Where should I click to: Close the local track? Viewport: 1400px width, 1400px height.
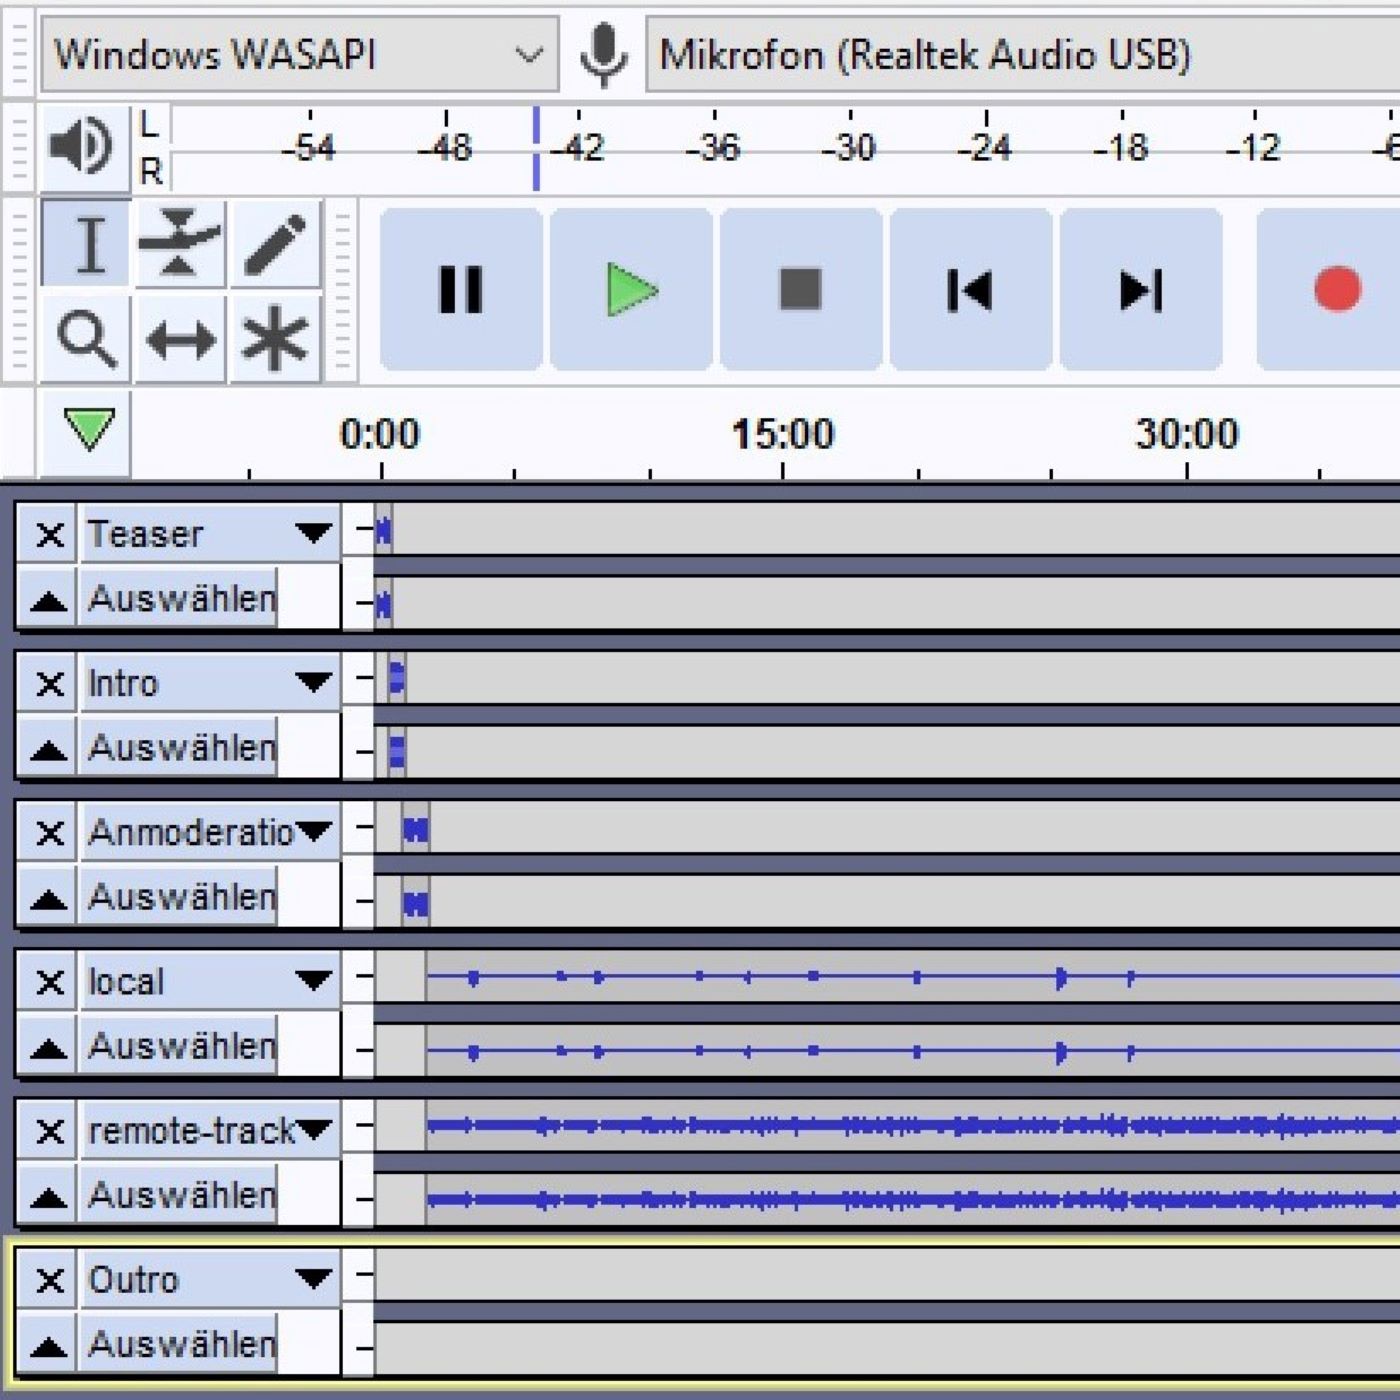point(49,982)
